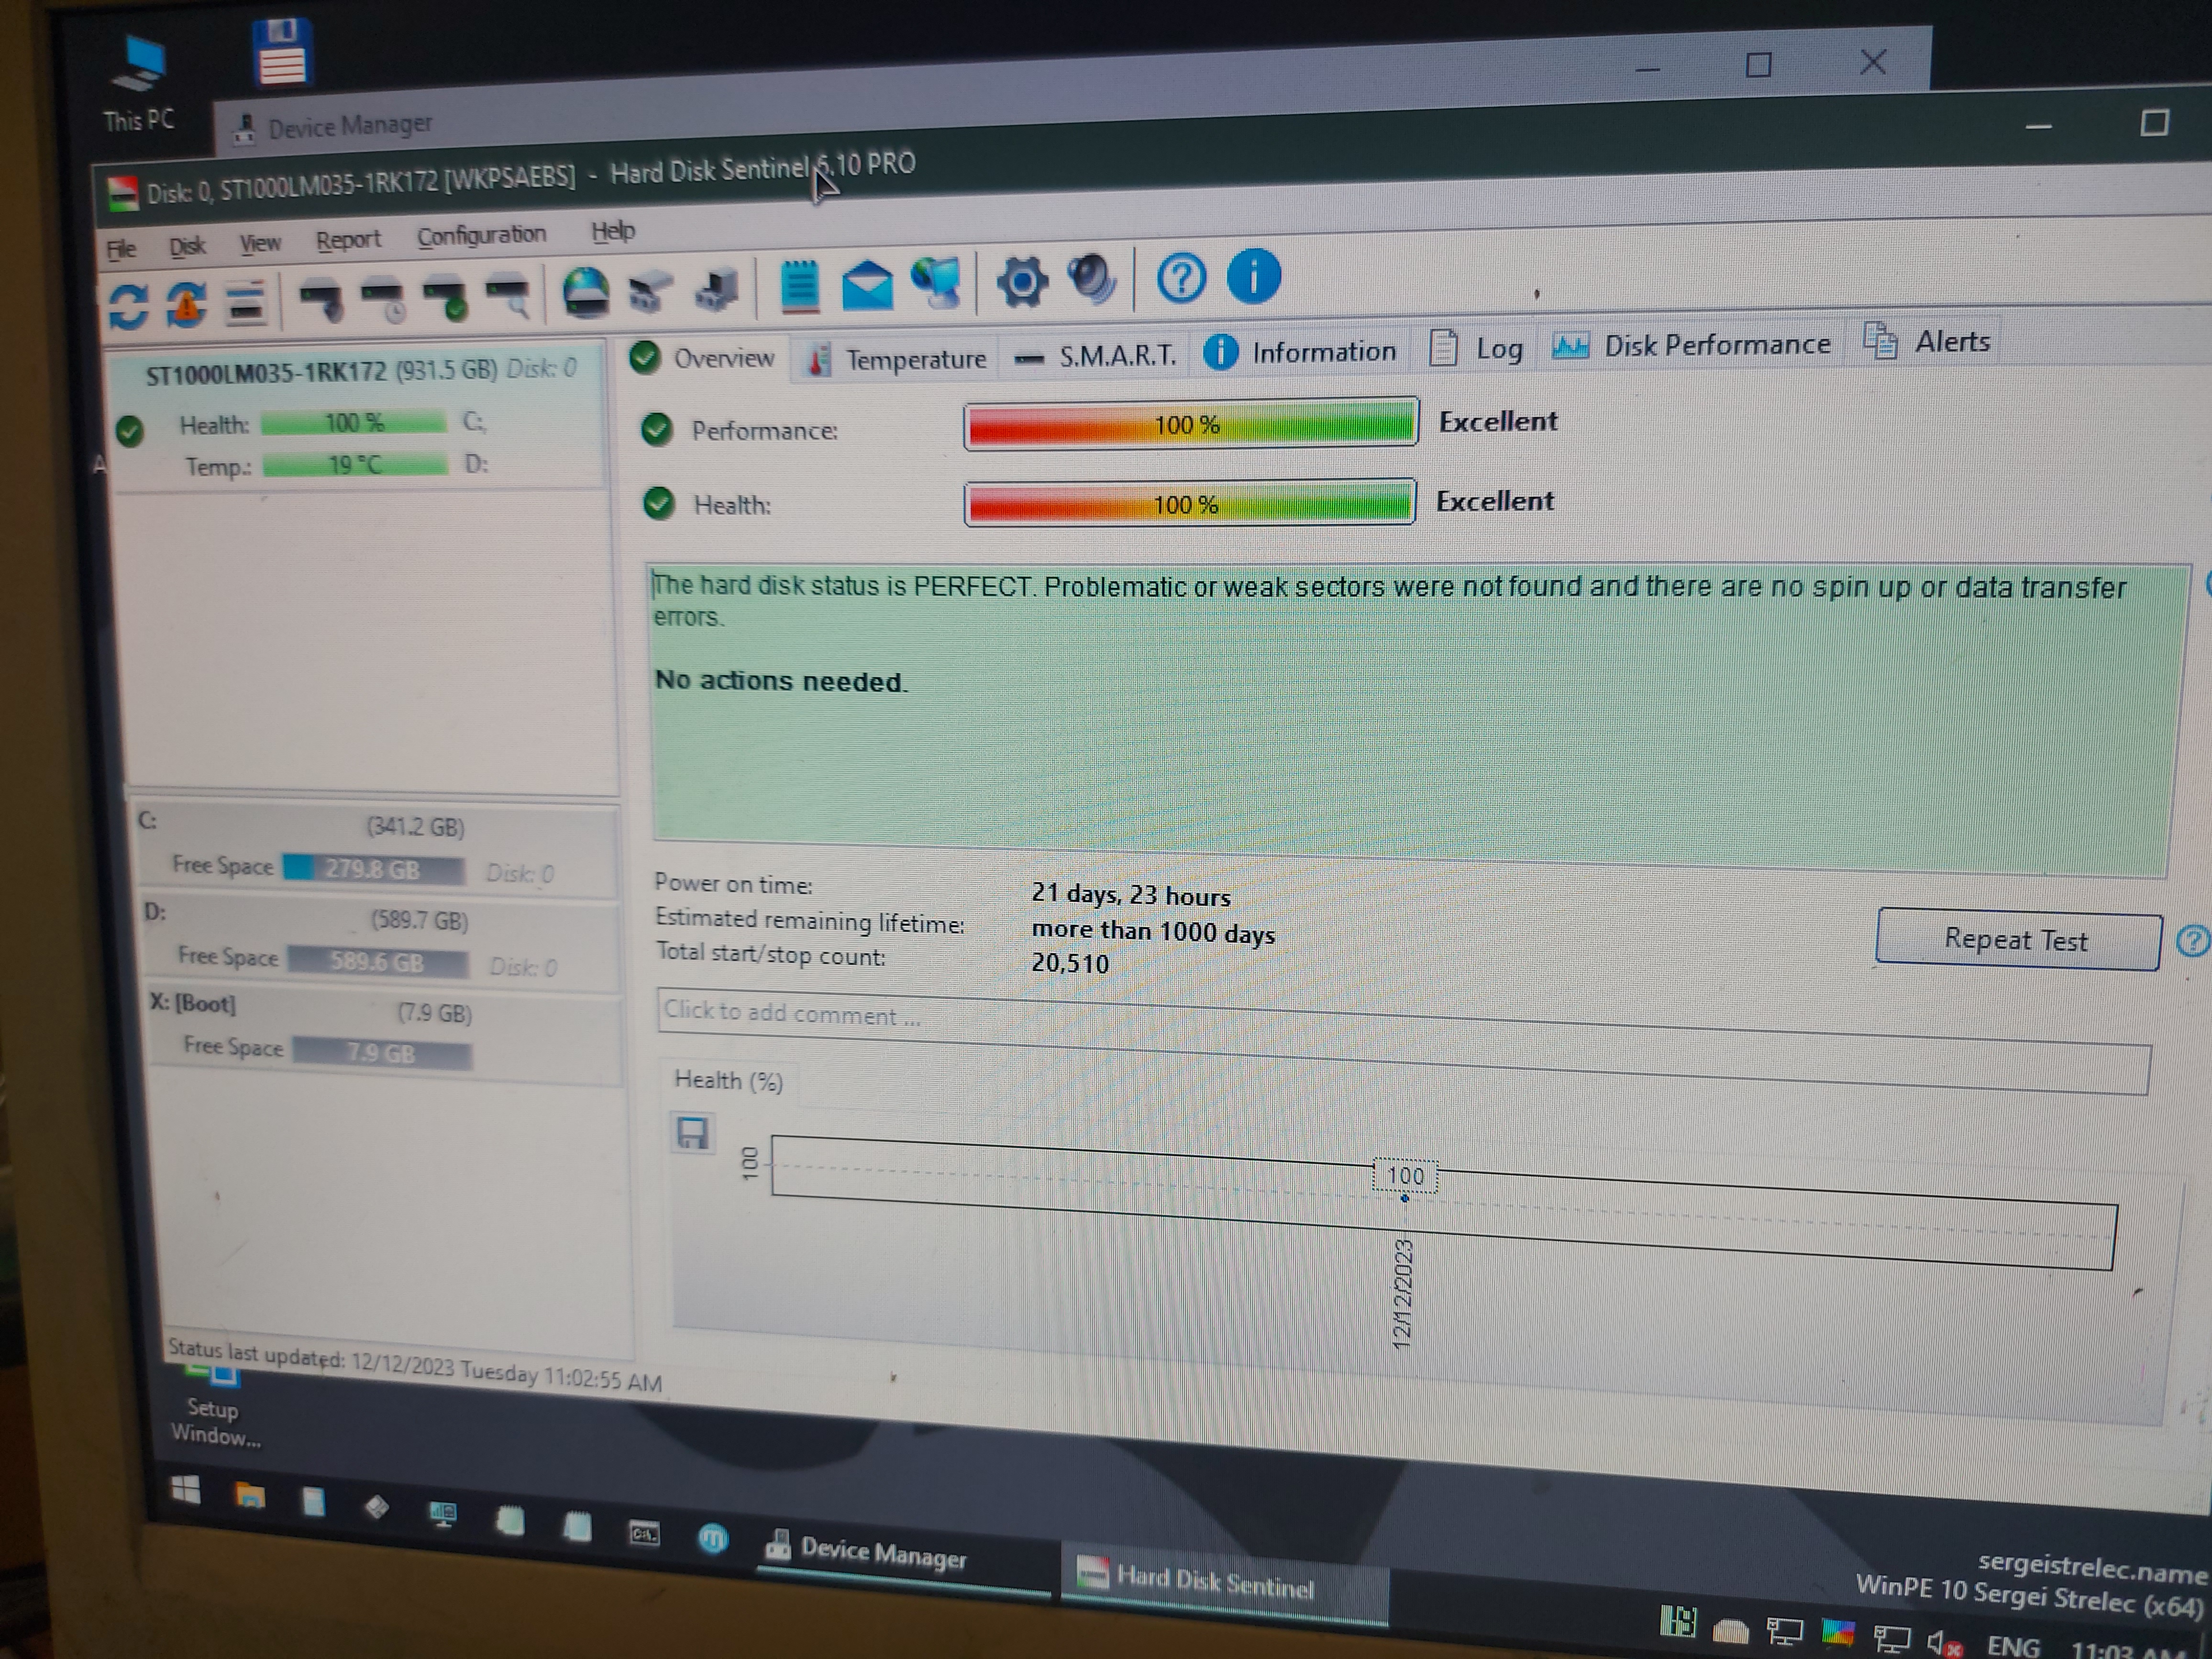This screenshot has width=2212, height=1659.
Task: Click the start/stop count value '20,510'
Action: click(x=1070, y=963)
